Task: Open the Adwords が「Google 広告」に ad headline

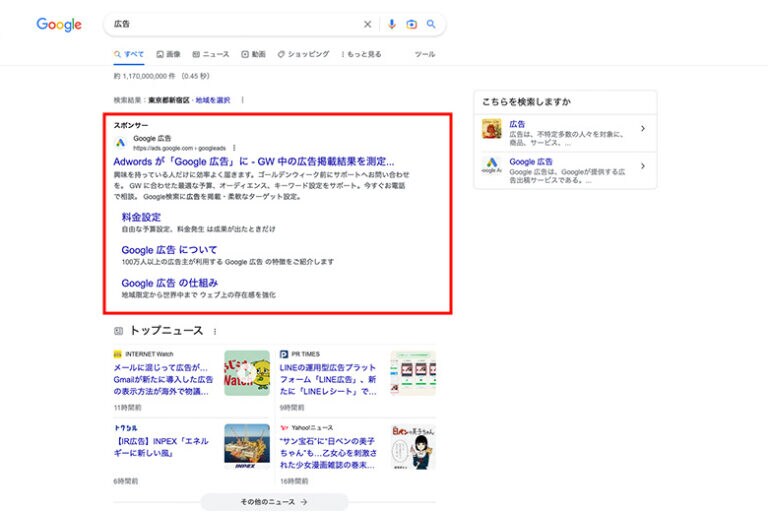Action: [x=254, y=161]
